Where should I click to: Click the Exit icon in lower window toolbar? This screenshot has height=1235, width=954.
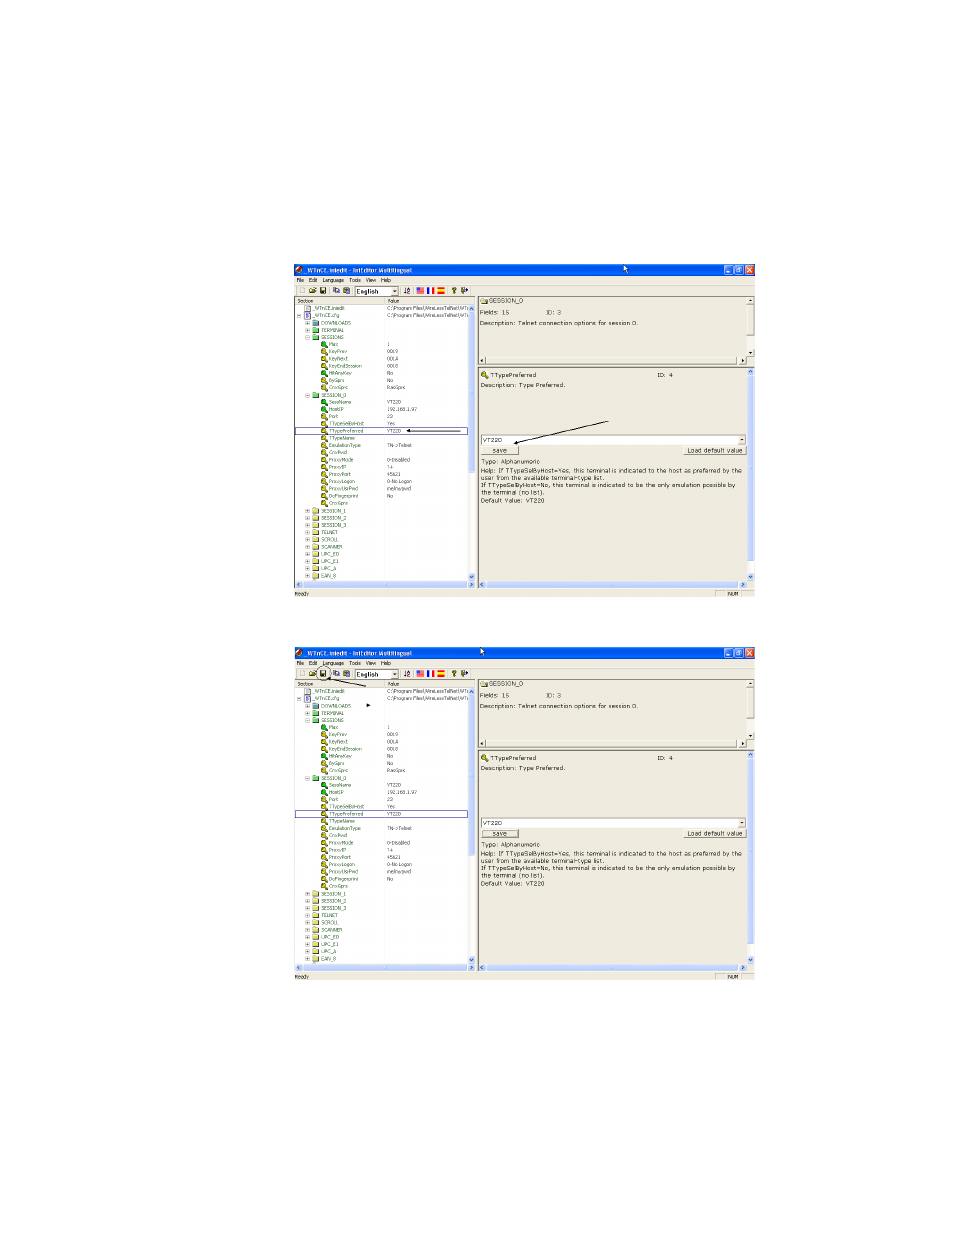click(464, 674)
